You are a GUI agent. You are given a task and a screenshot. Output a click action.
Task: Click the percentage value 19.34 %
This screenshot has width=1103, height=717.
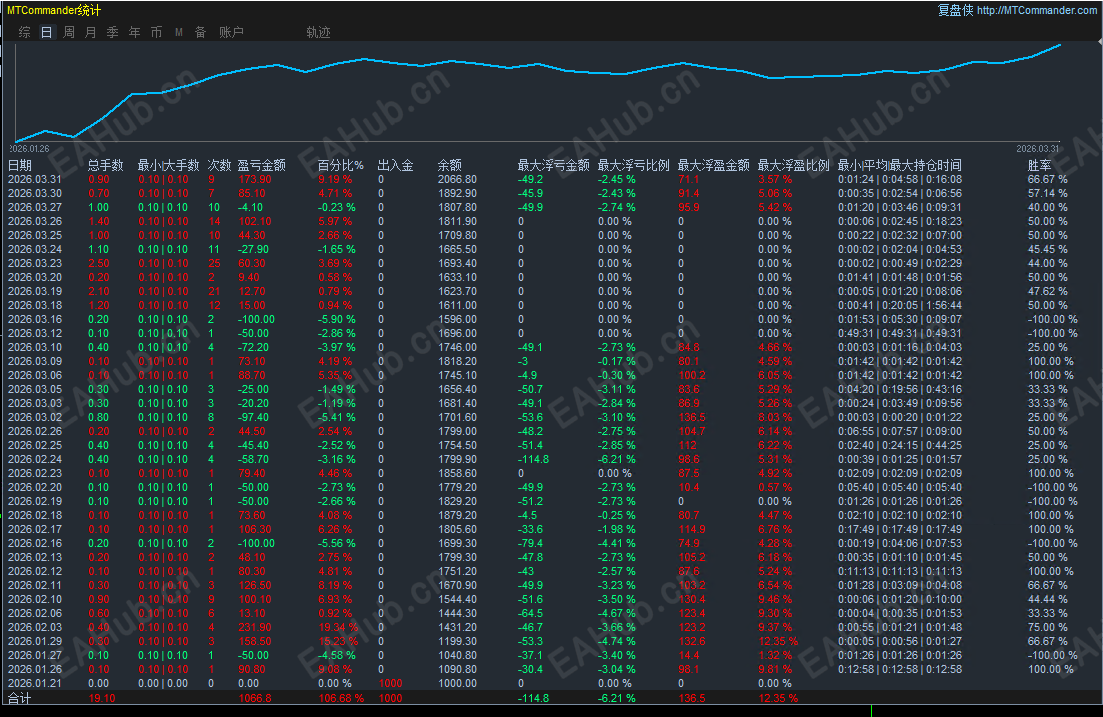[338, 628]
